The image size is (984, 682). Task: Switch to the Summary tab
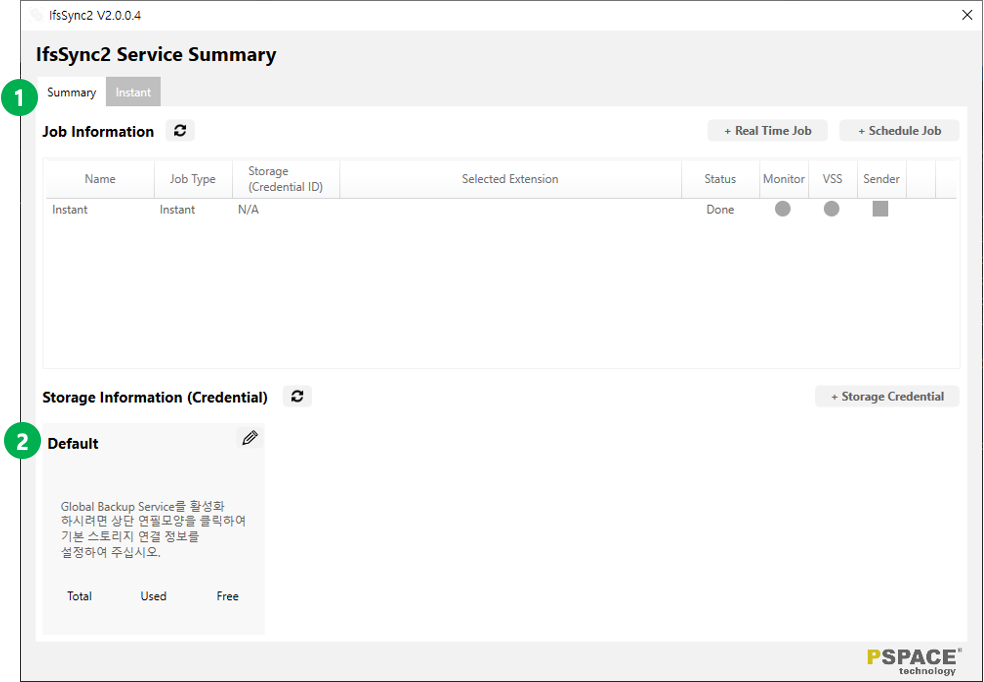pos(72,92)
